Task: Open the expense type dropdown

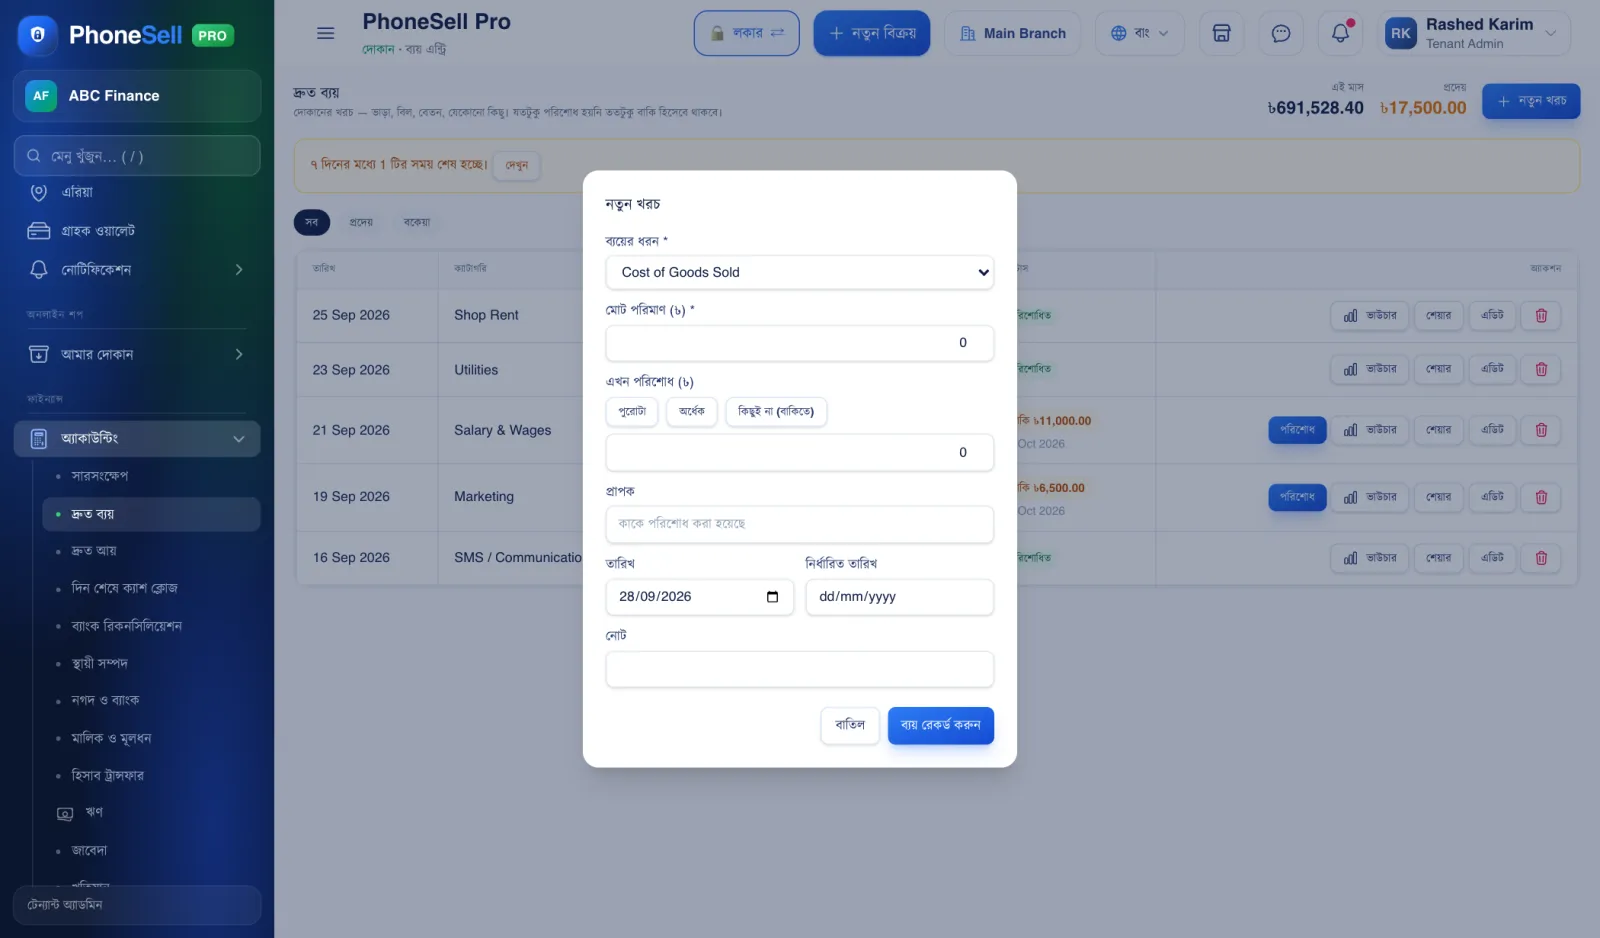Action: 799,272
